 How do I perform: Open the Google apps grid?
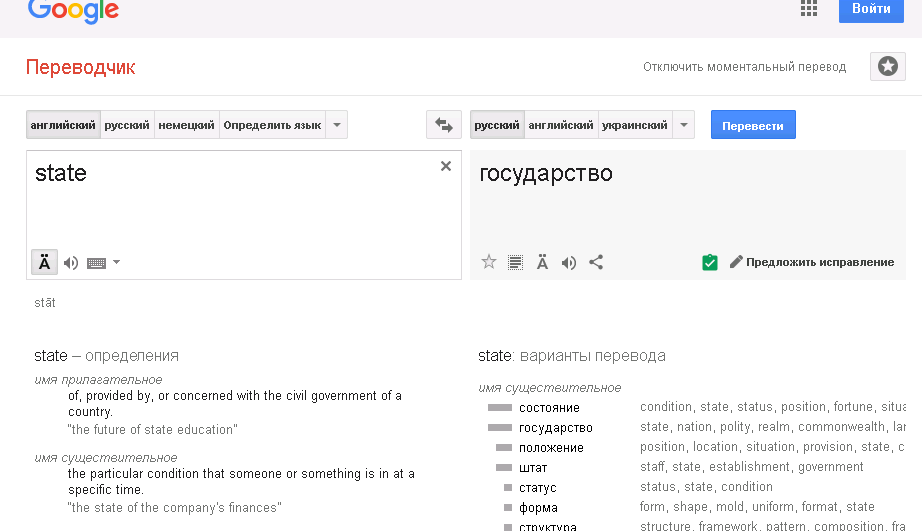809,8
